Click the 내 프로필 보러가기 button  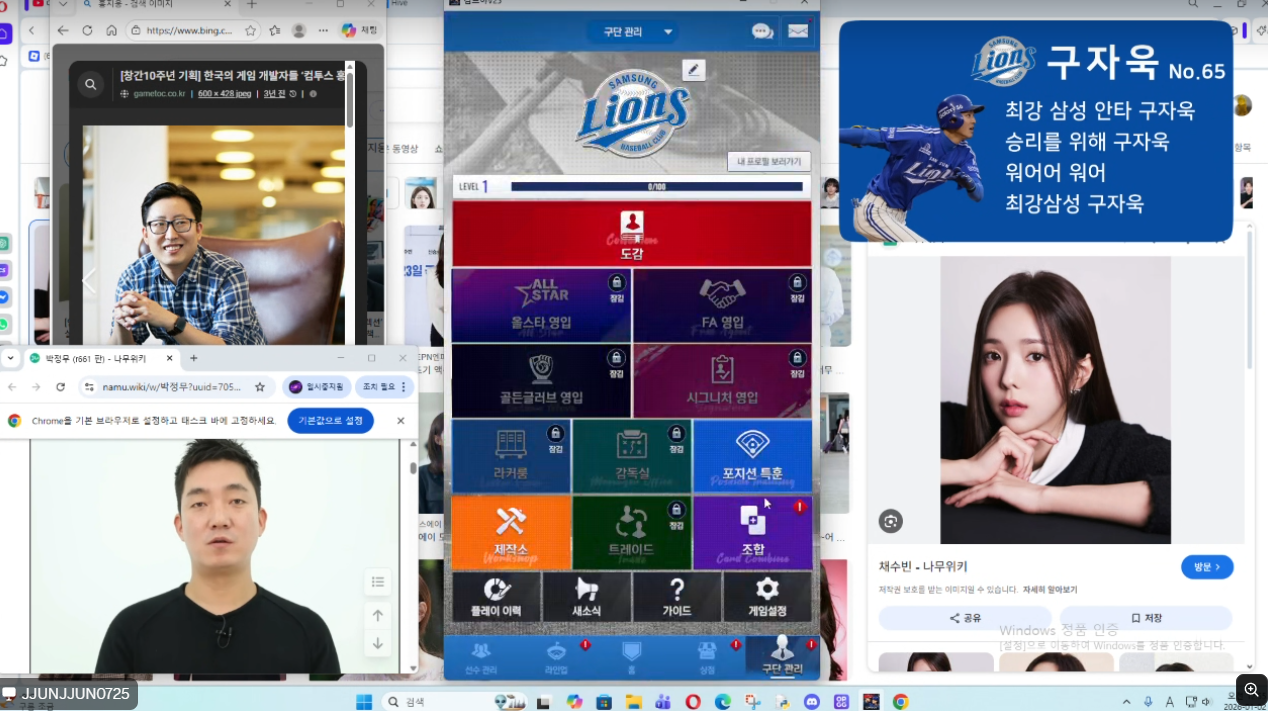tap(768, 161)
